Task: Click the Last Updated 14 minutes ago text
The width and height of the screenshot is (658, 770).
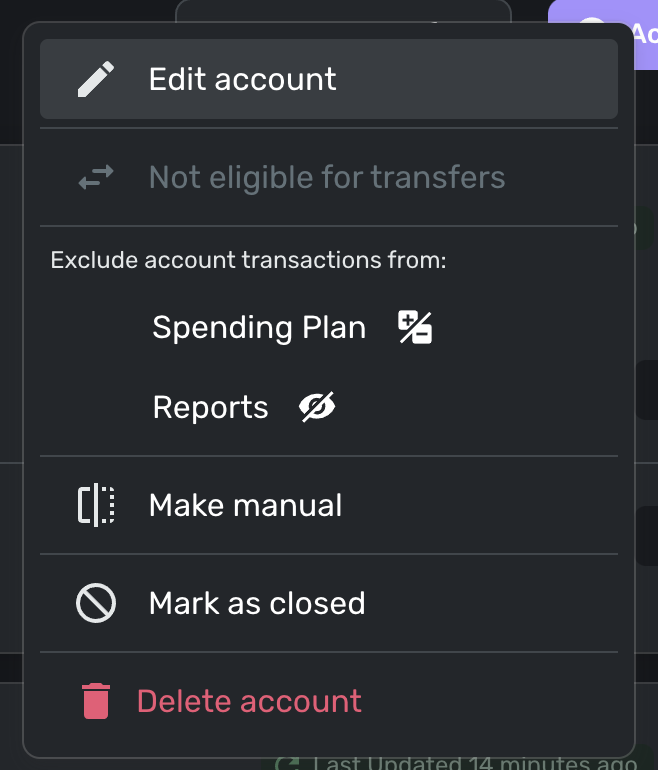Action: (470, 764)
